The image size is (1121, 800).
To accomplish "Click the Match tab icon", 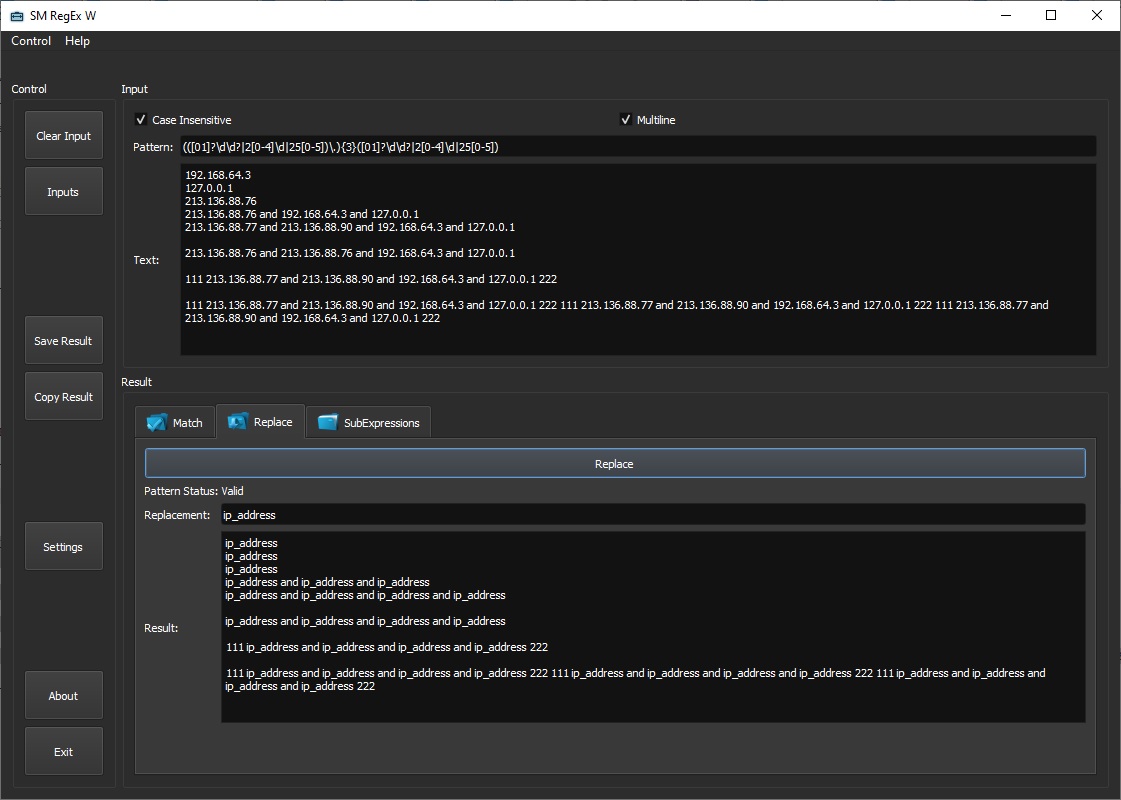I will pos(157,423).
